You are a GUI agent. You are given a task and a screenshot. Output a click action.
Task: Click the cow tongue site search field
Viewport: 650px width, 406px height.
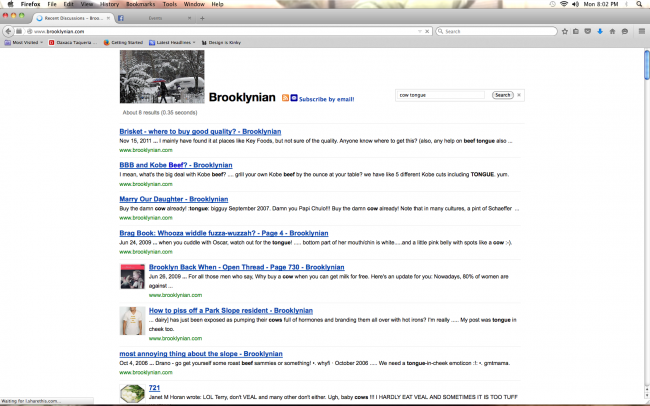click(x=441, y=95)
